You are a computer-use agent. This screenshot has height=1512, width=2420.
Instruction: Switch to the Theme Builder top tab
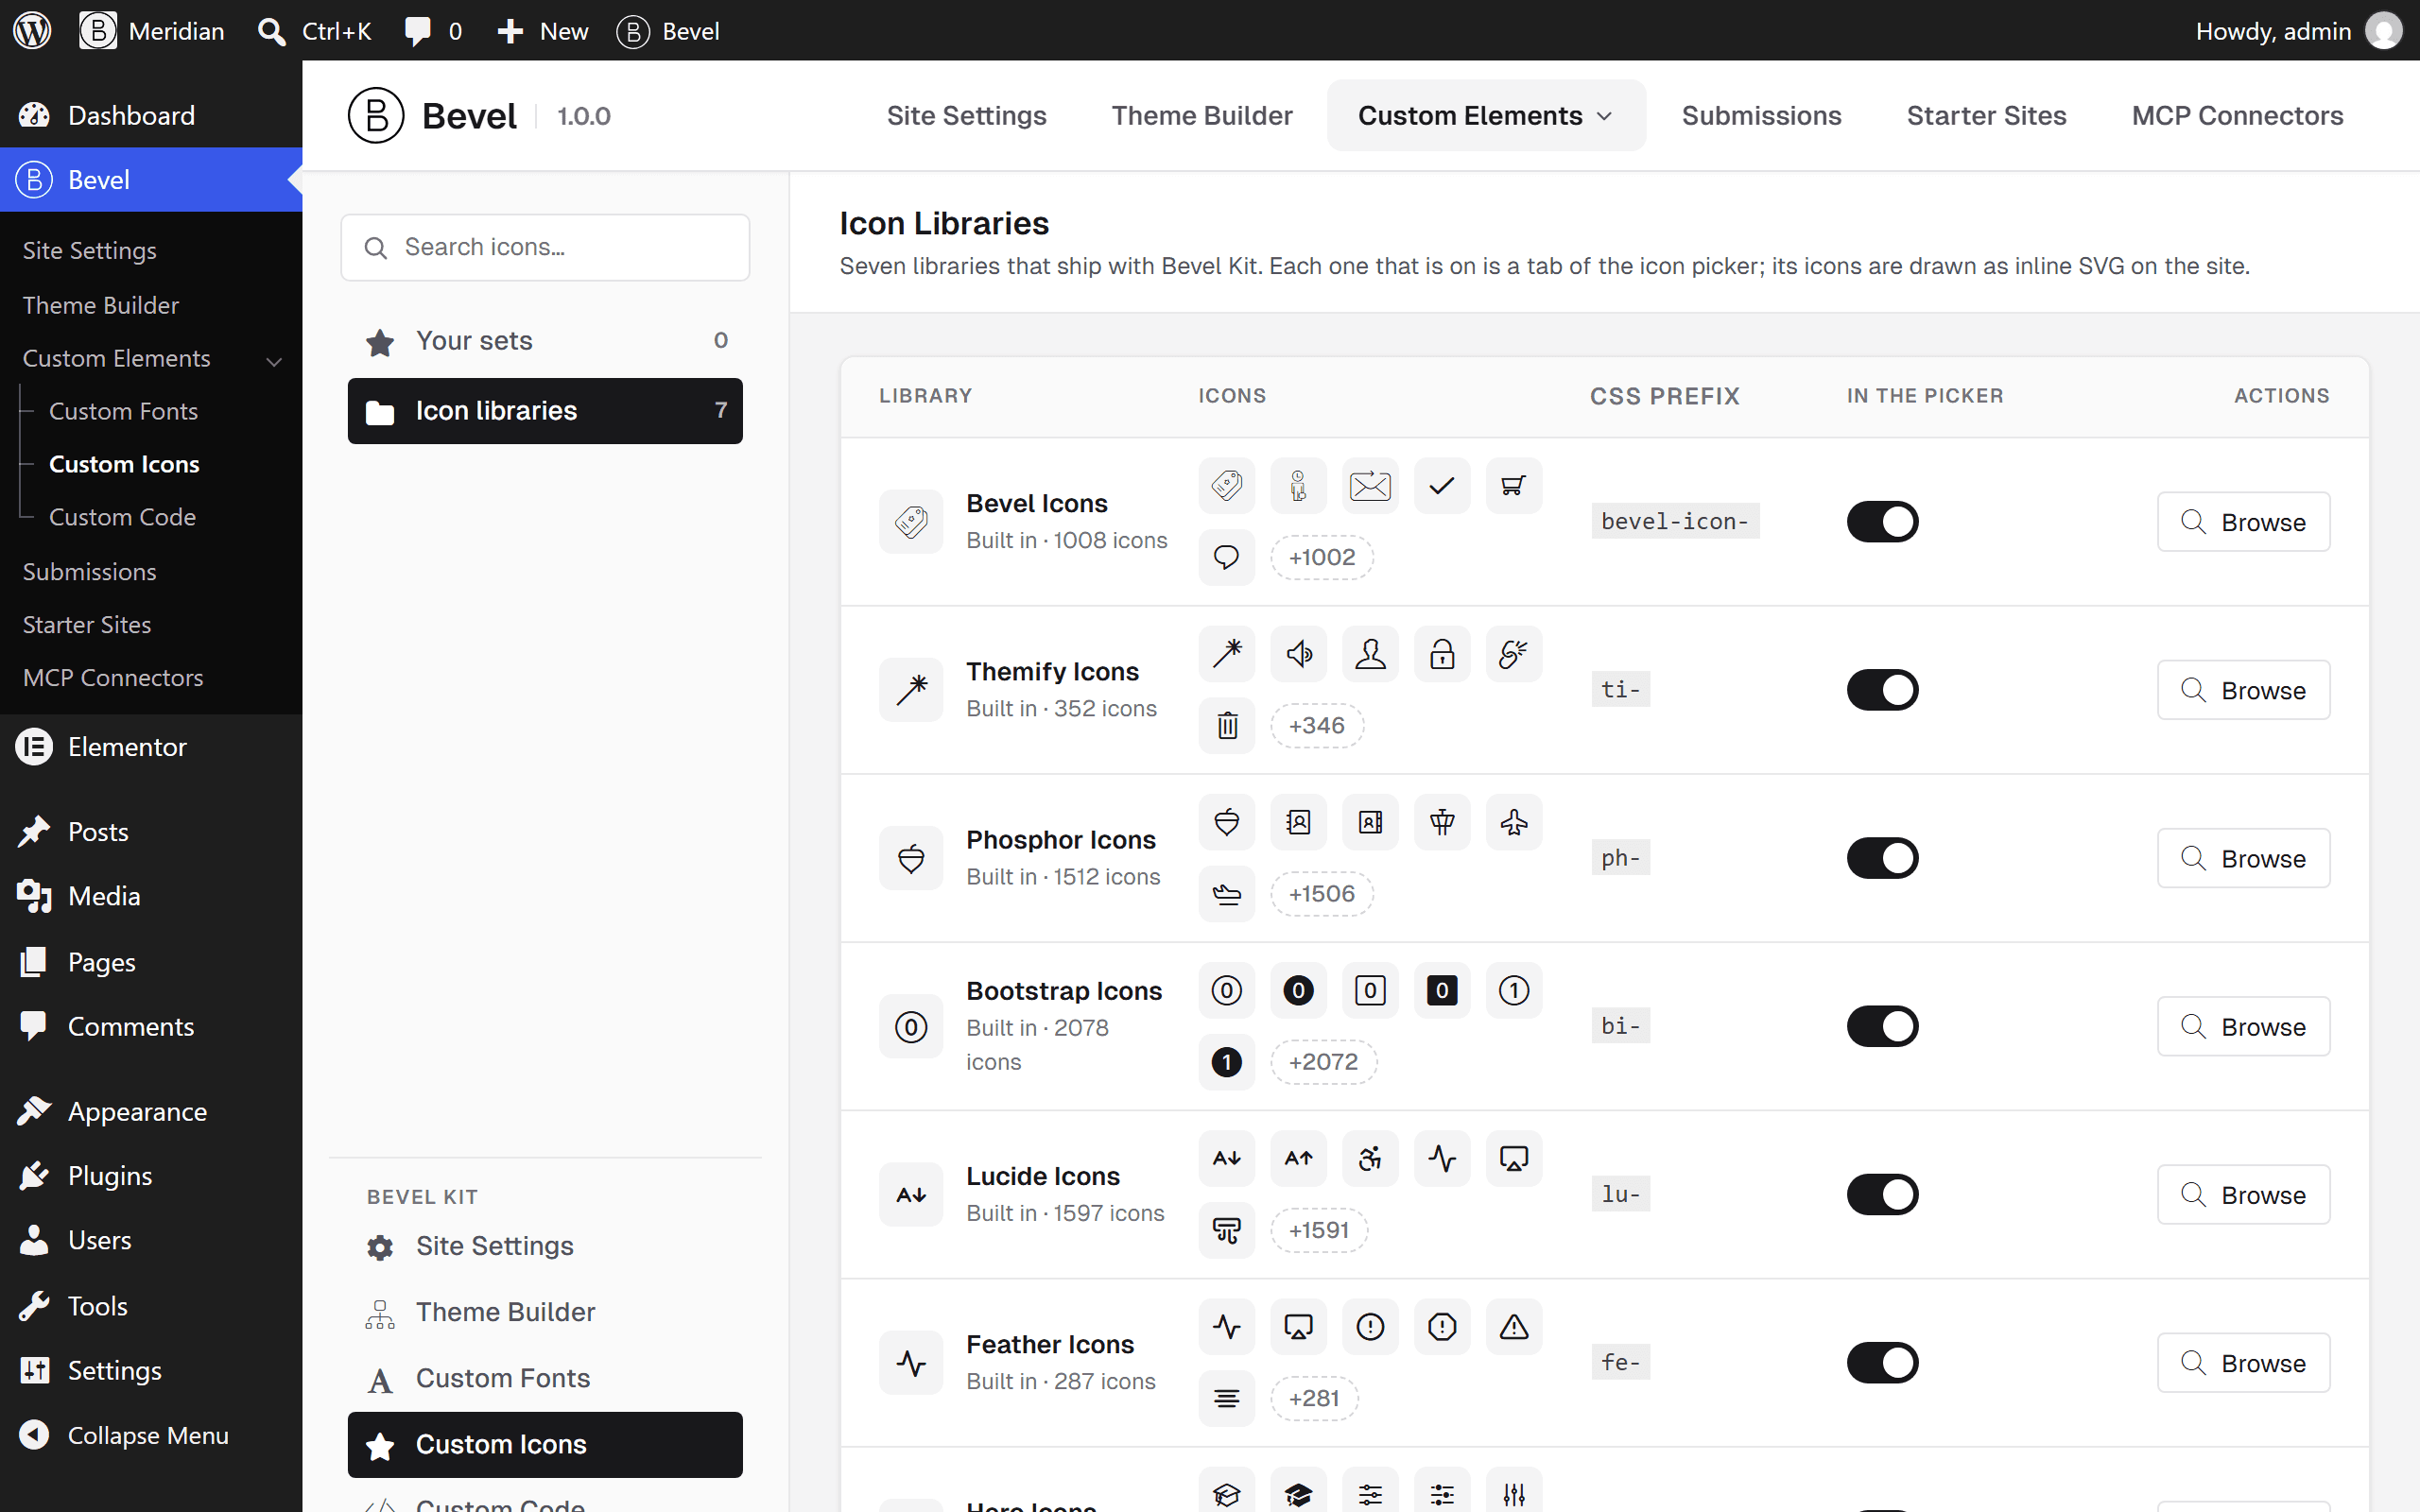pyautogui.click(x=1202, y=116)
